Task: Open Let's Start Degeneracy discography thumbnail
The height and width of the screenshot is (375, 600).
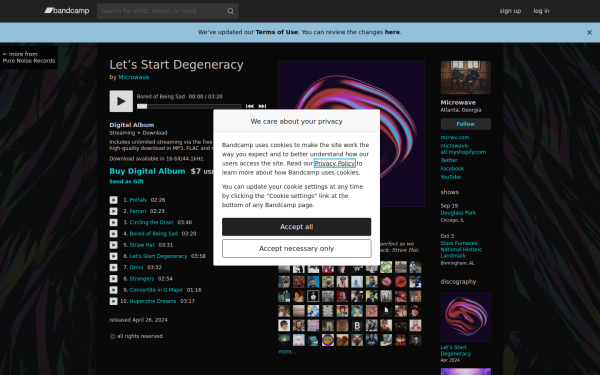Action: pos(466,317)
